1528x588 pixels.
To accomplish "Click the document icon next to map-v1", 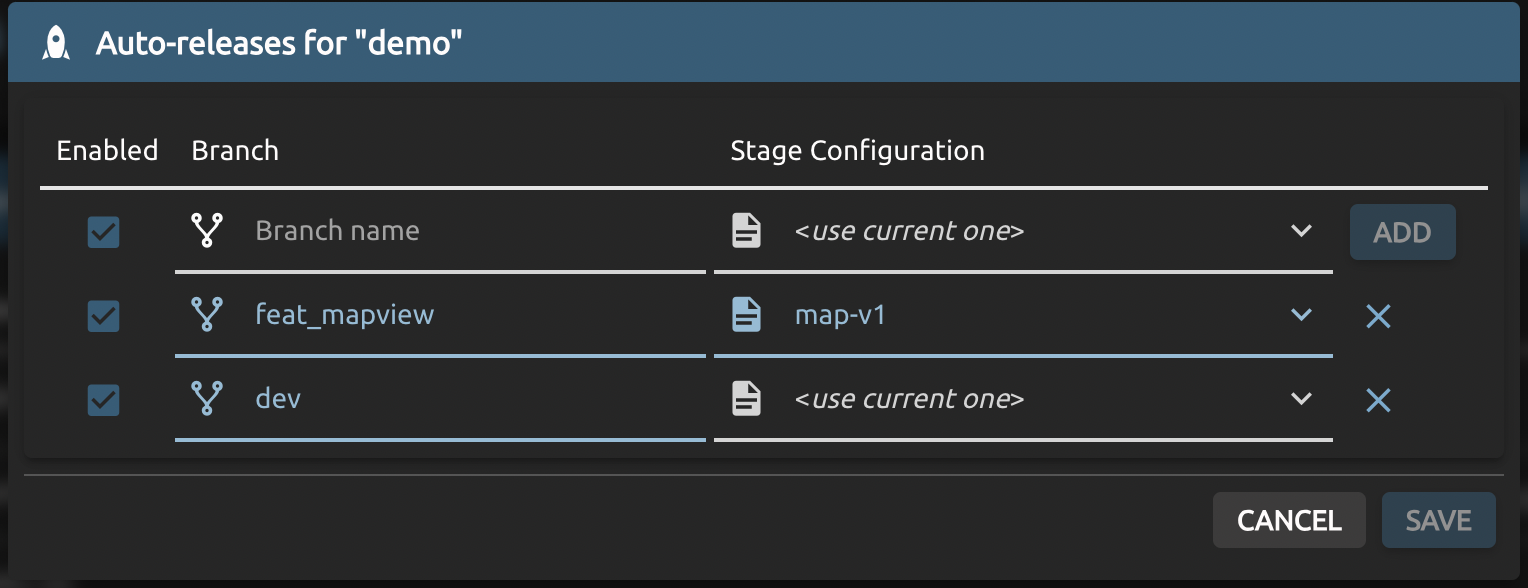I will point(746,315).
